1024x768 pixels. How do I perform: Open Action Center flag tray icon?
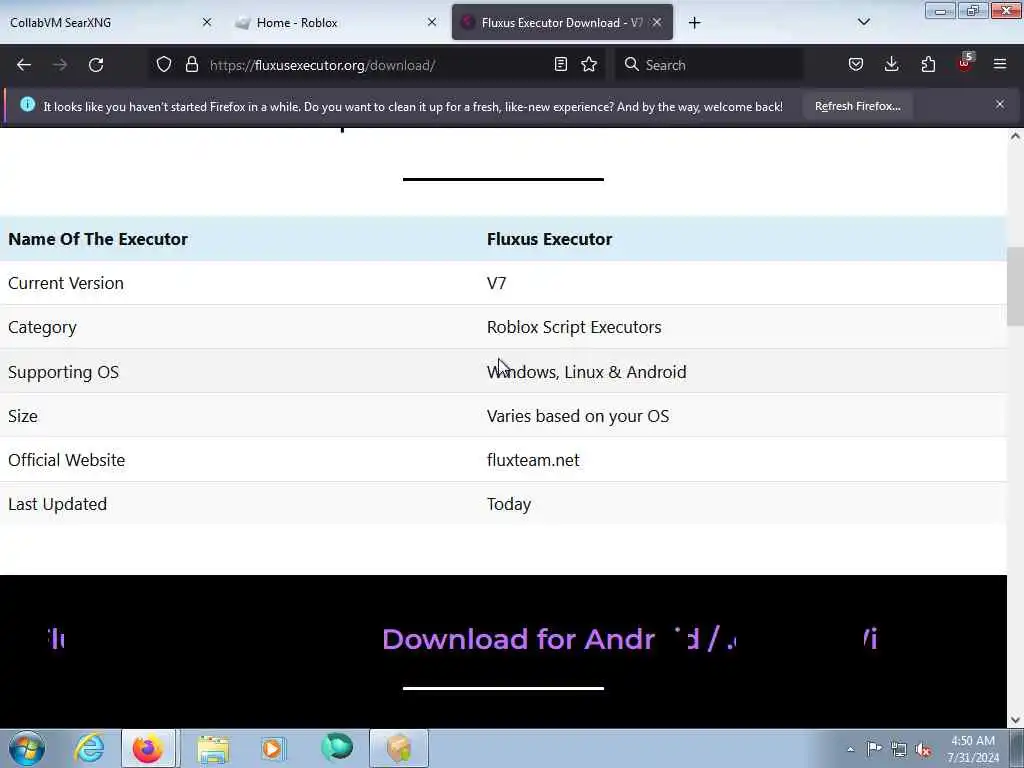(x=874, y=748)
